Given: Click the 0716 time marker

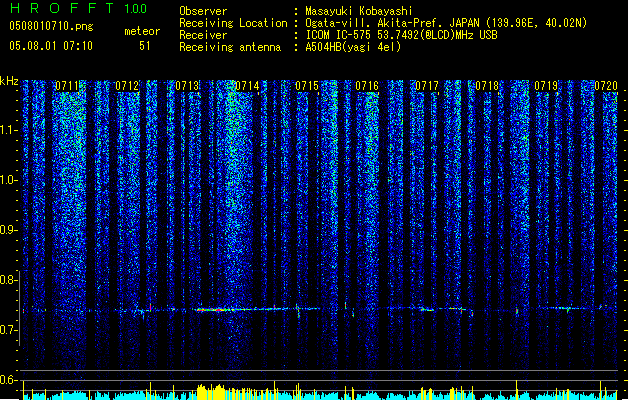Looking at the screenshot, I should tap(367, 86).
